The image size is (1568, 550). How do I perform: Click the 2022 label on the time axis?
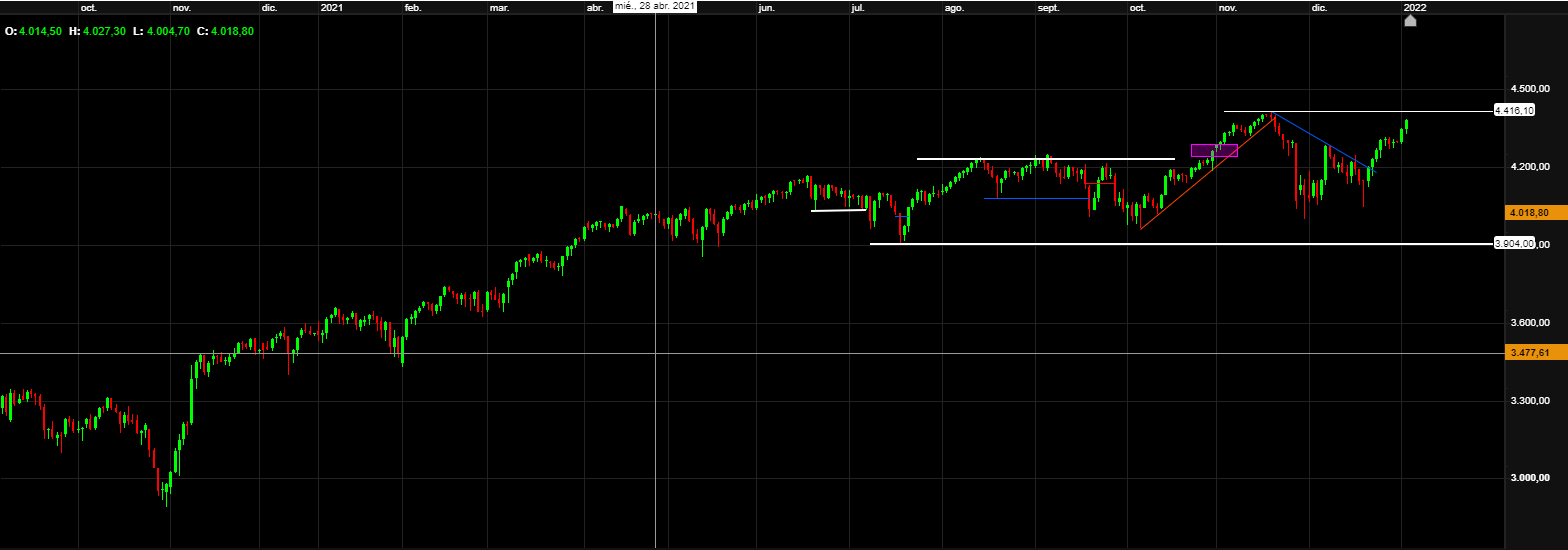click(x=1415, y=7)
